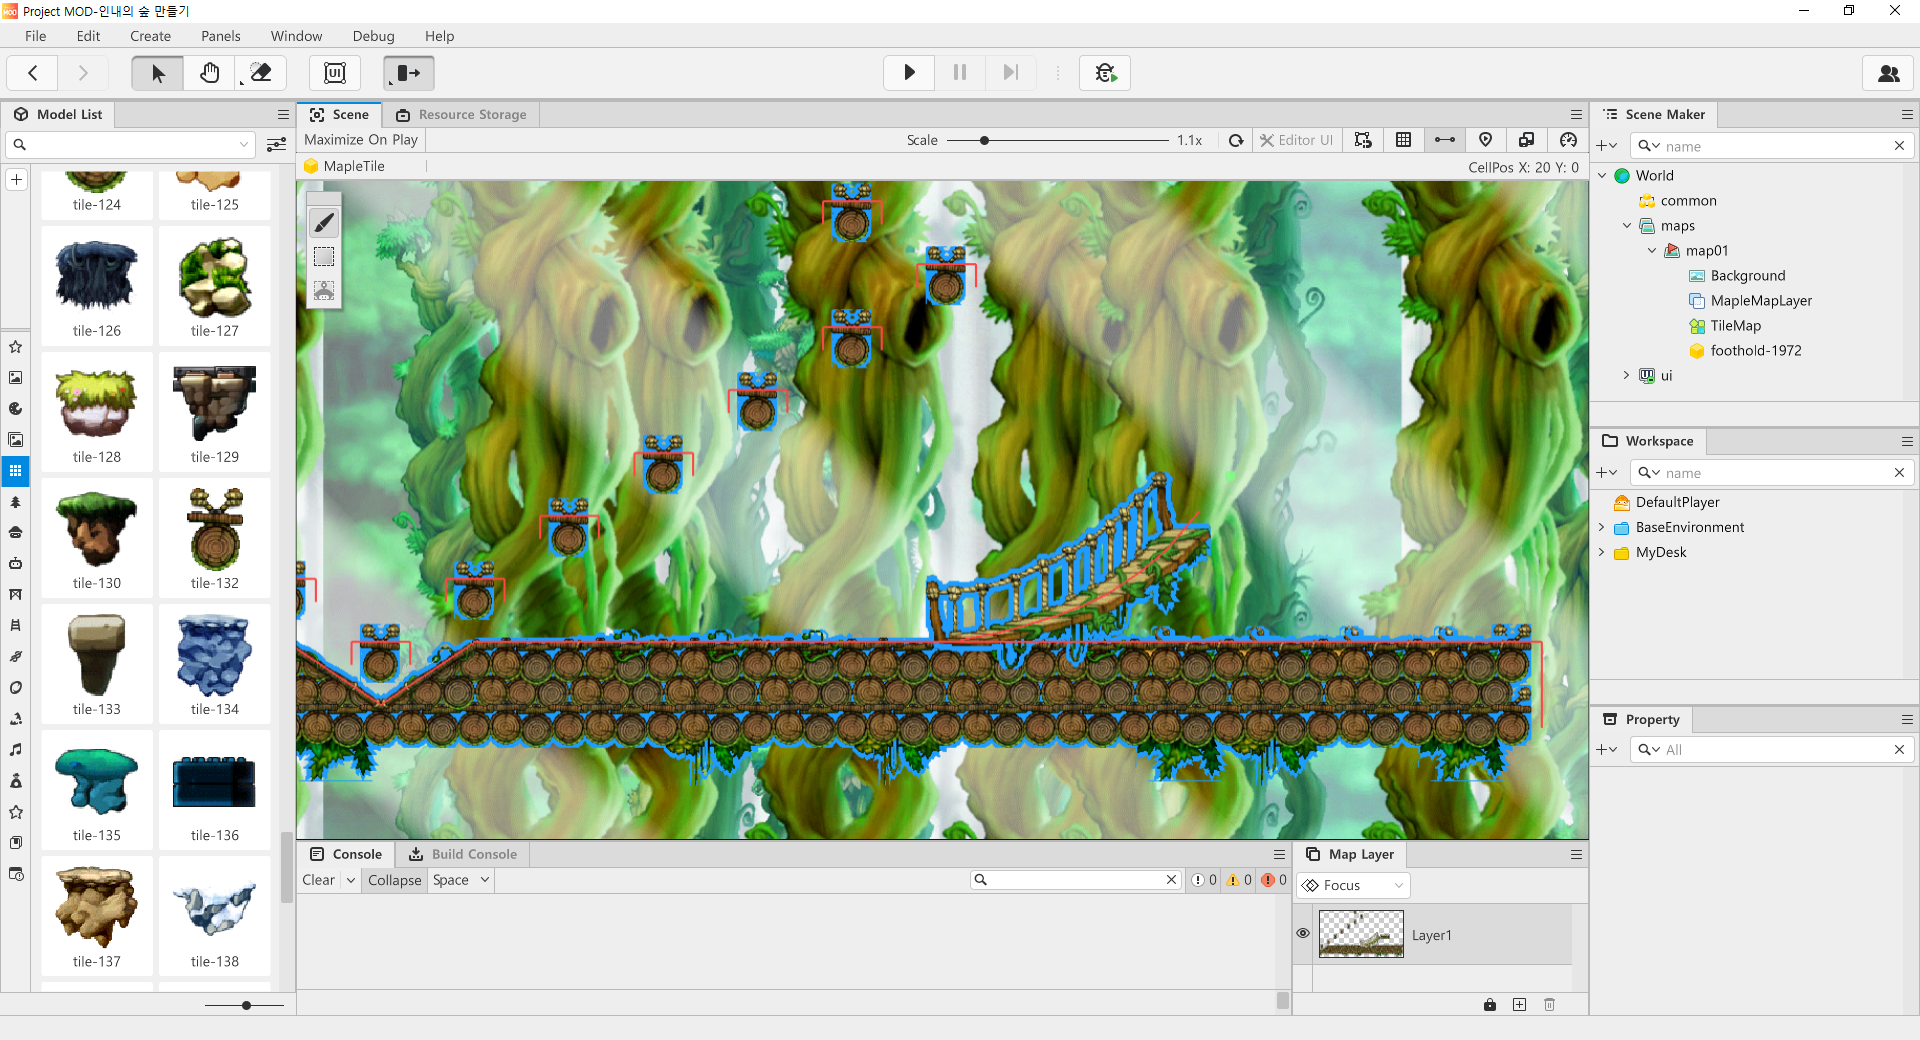
Task: Delete the map layer with trash icon
Action: (x=1550, y=1005)
